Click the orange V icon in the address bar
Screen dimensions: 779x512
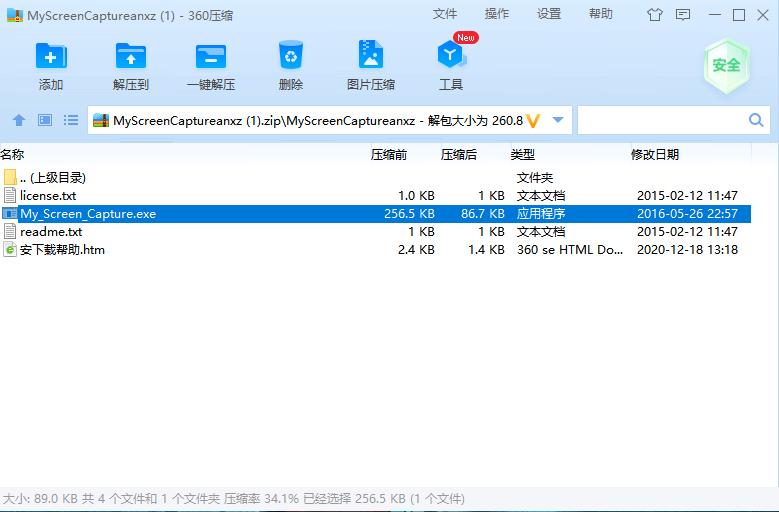pos(533,121)
